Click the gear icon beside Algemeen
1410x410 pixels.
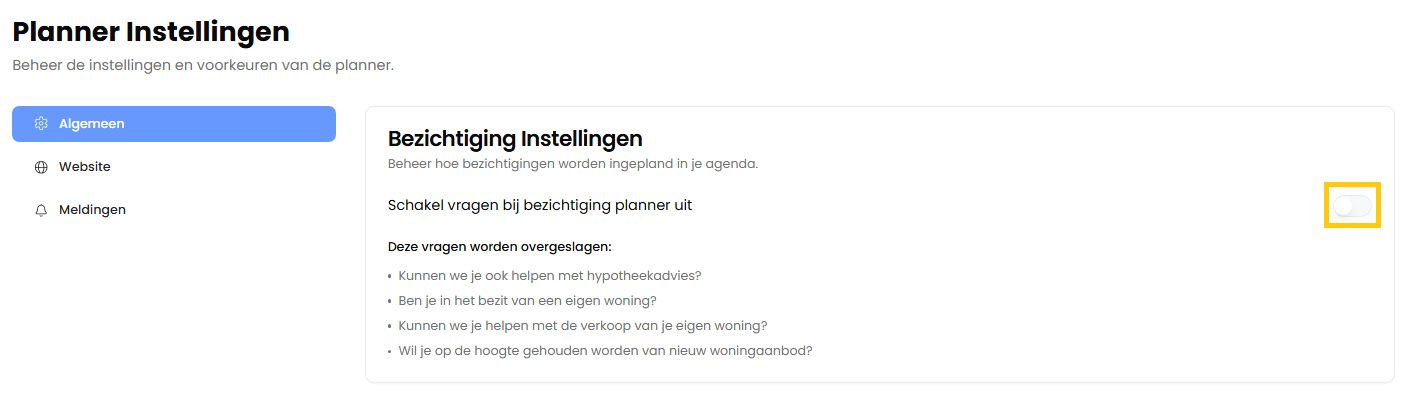[41, 124]
